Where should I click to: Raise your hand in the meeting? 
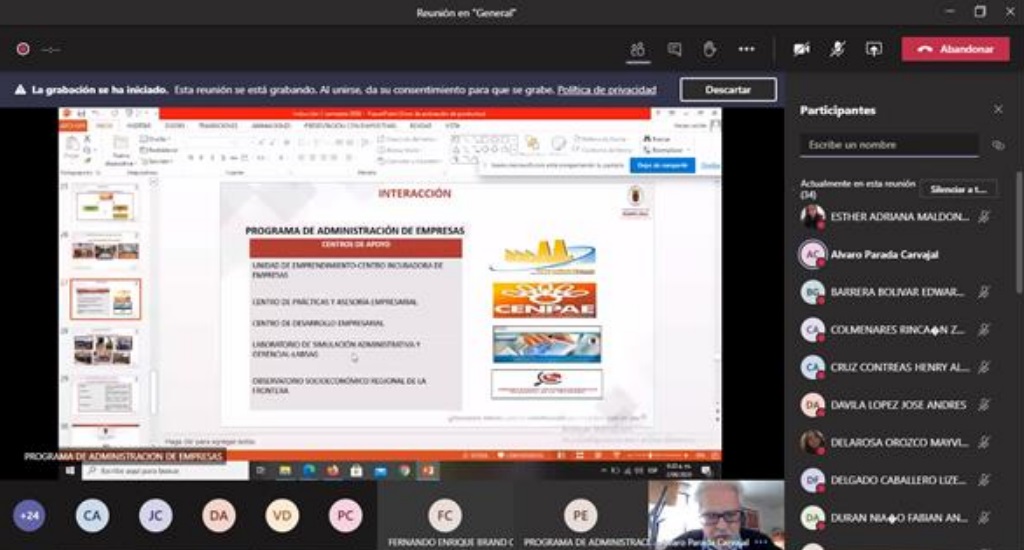(709, 49)
